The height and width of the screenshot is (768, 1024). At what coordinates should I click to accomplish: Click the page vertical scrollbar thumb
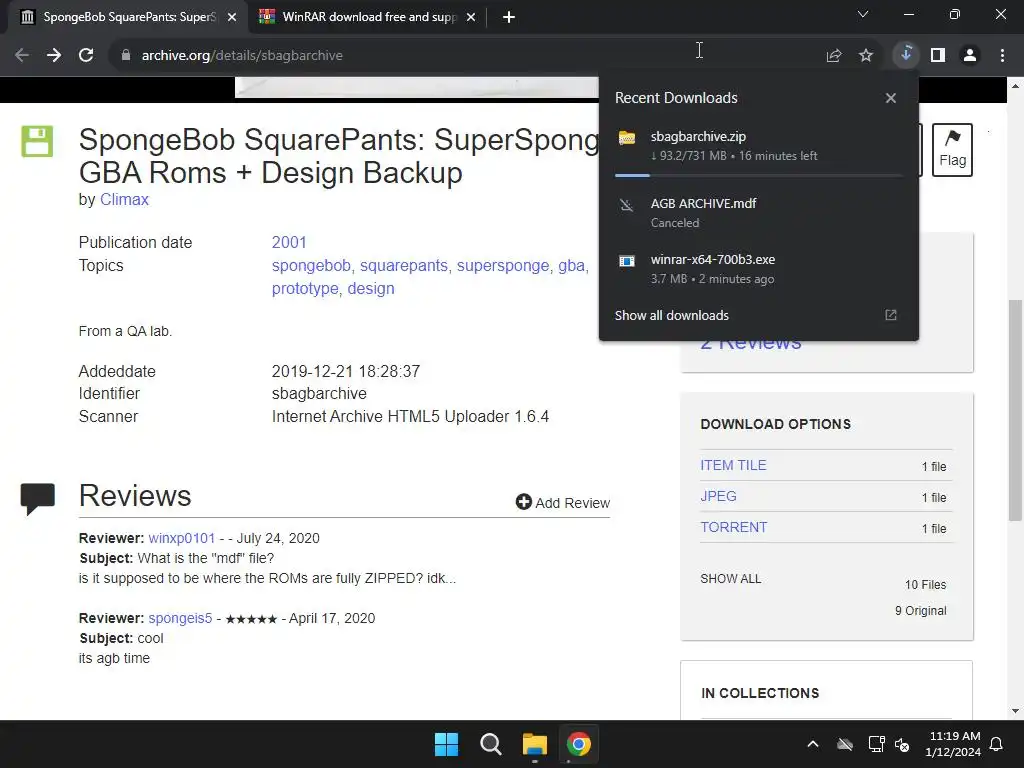point(1015,410)
